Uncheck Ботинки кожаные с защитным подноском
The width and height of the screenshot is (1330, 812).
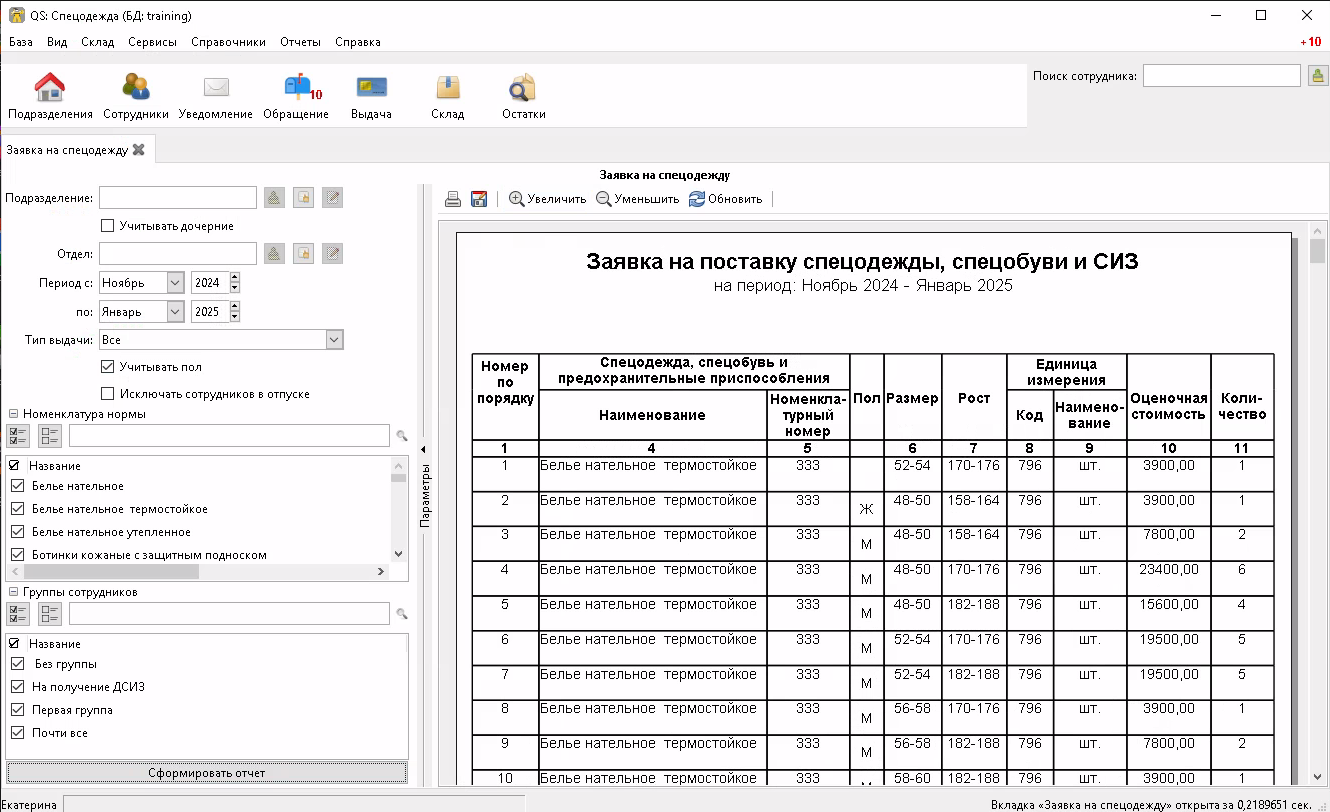pos(17,555)
